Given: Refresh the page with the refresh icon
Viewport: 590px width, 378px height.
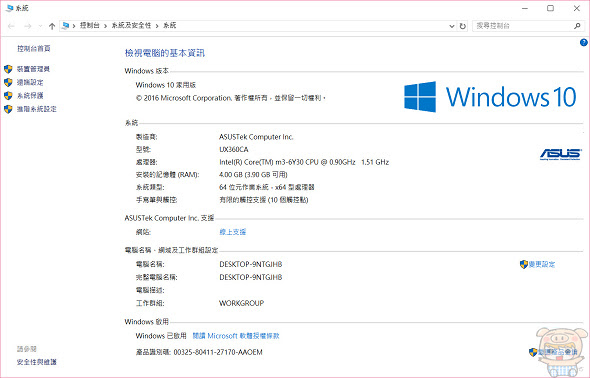Looking at the screenshot, I should 462,26.
